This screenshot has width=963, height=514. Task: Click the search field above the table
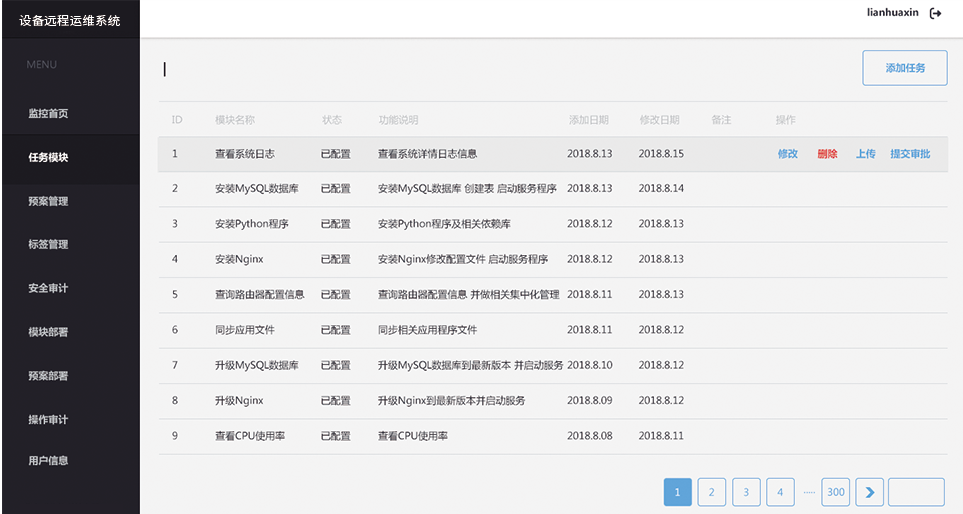[x=500, y=69]
